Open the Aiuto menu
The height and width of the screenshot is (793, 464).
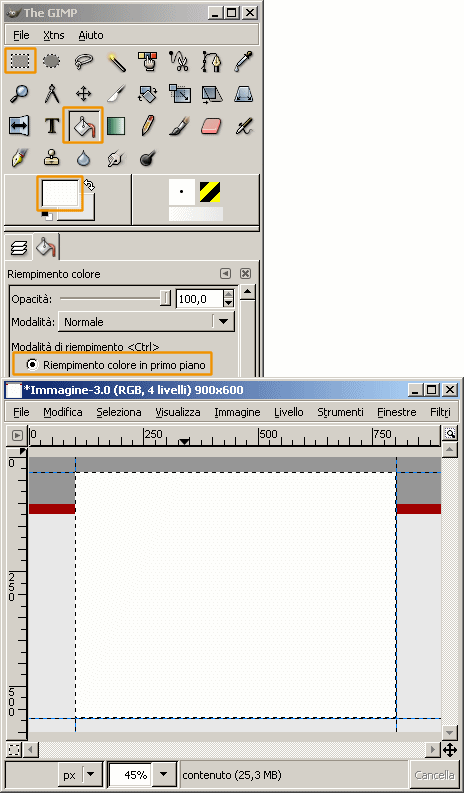point(91,35)
